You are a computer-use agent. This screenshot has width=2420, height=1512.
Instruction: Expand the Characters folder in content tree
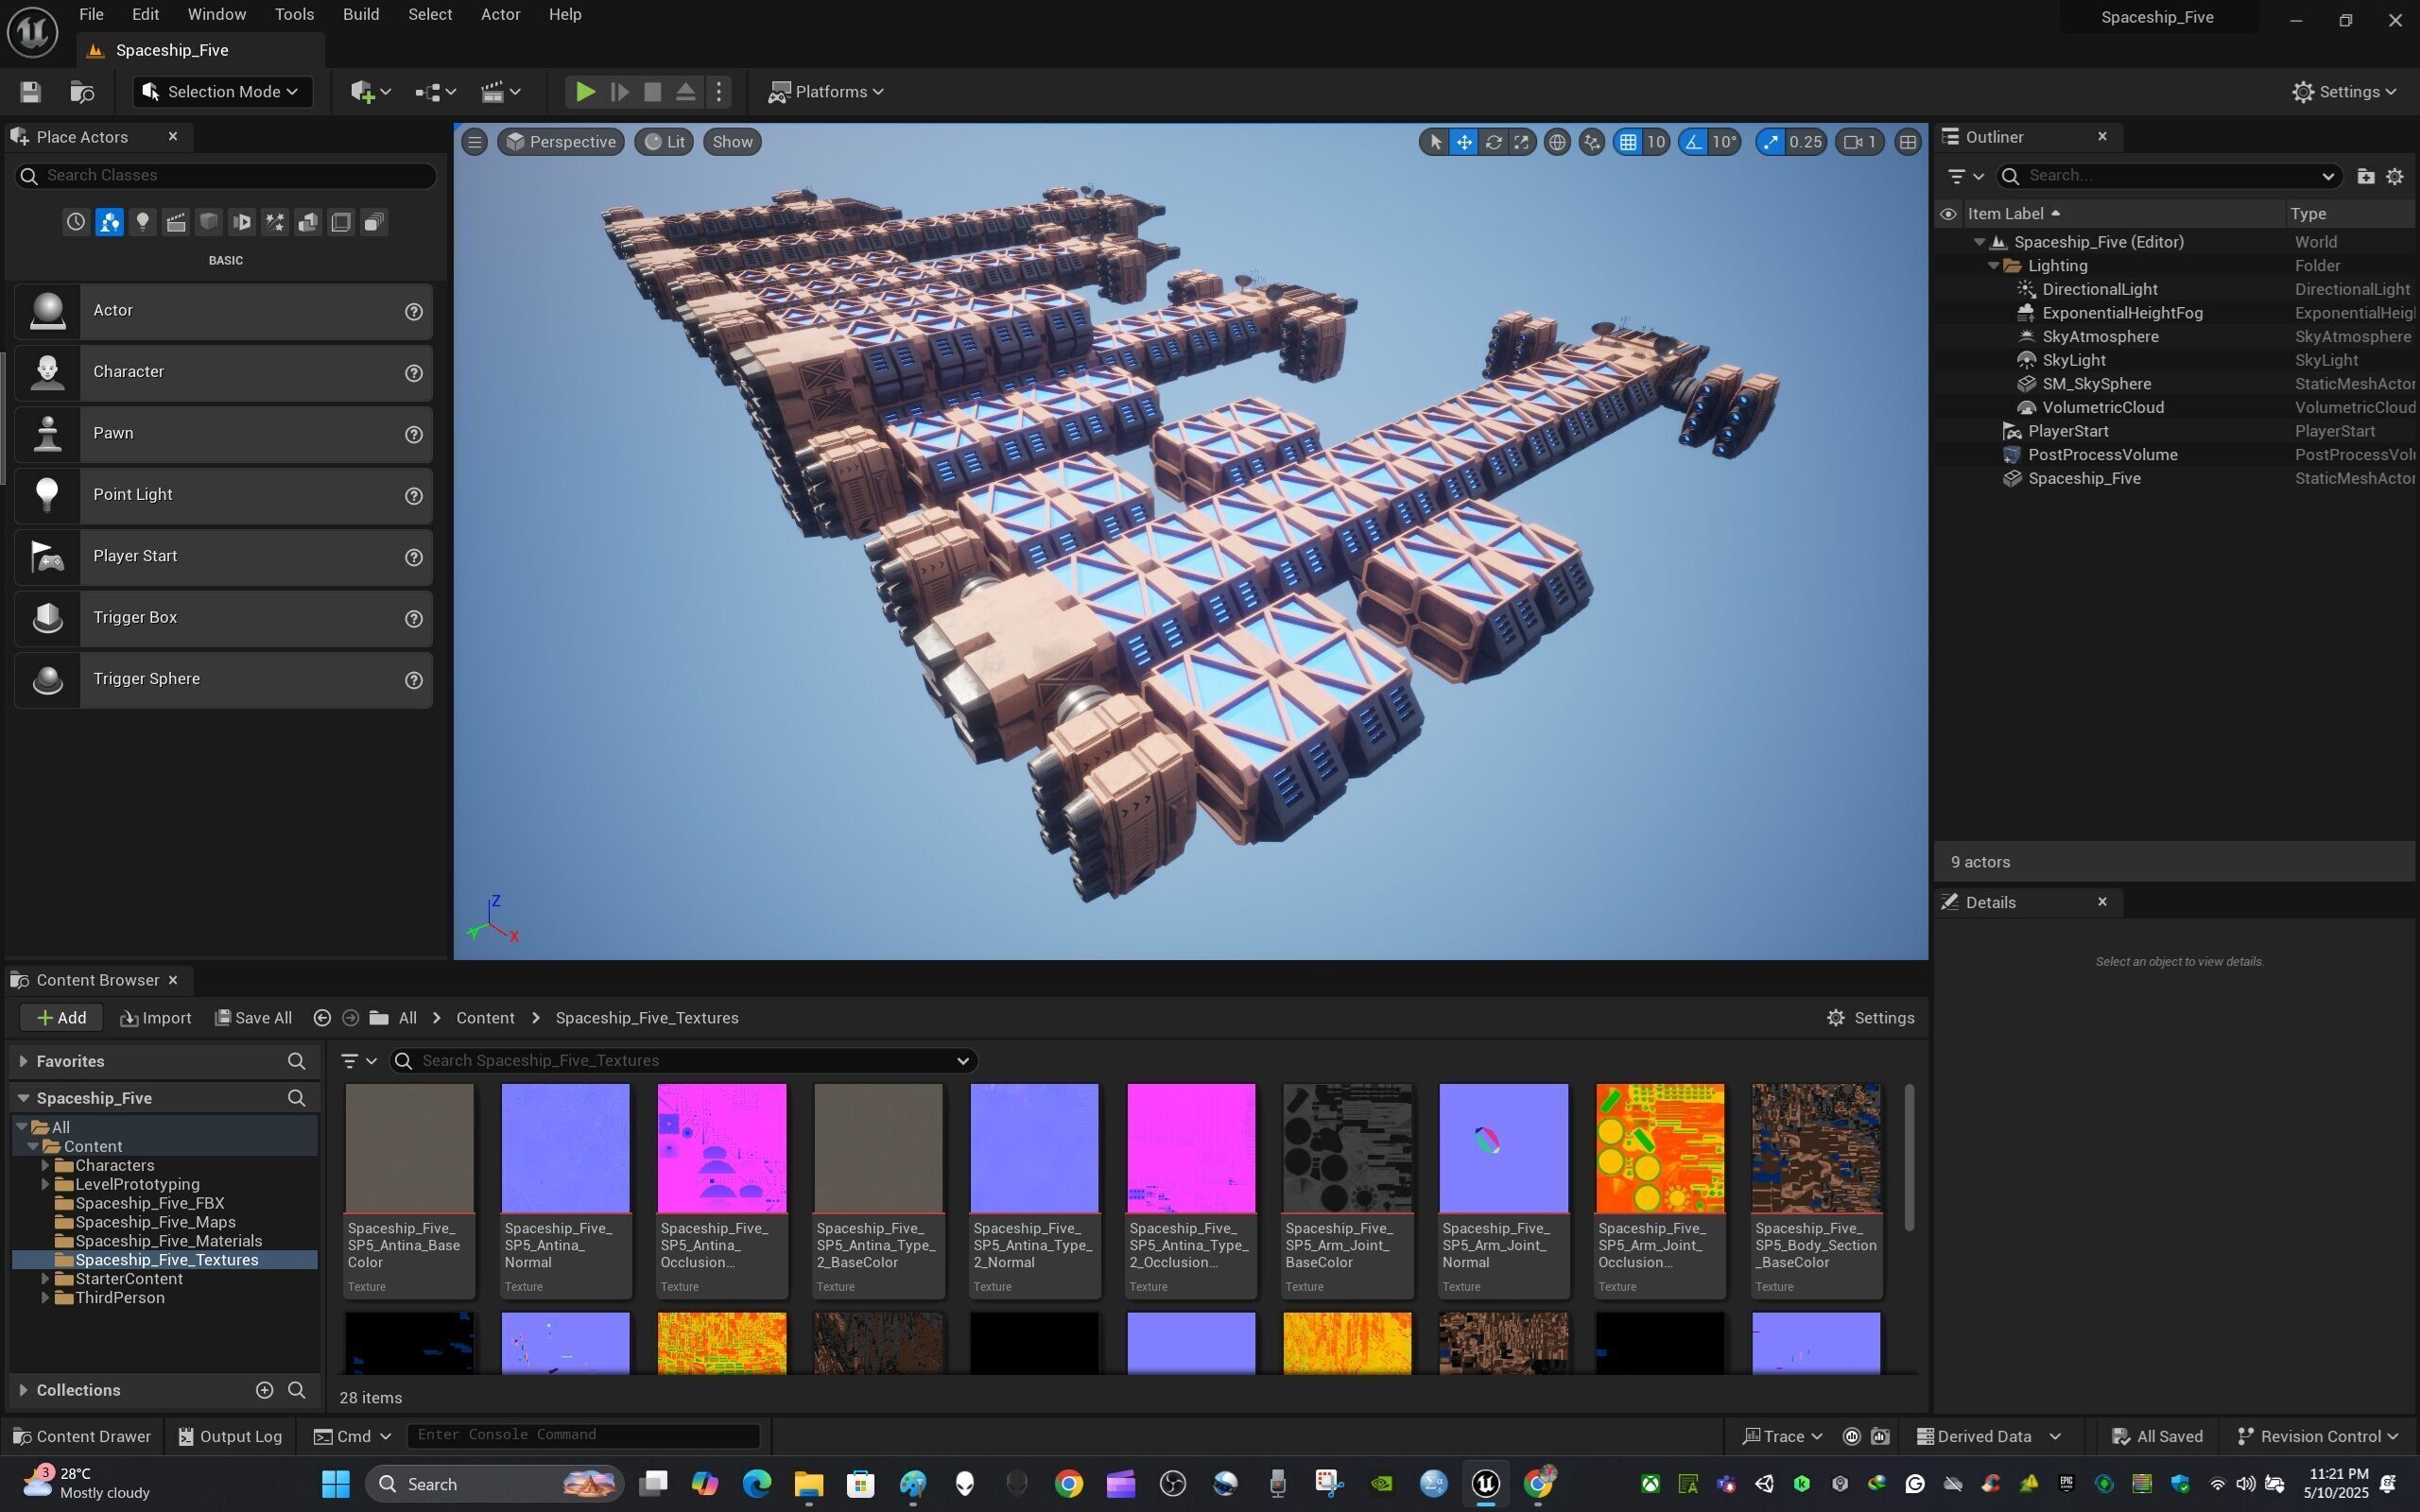tap(45, 1166)
